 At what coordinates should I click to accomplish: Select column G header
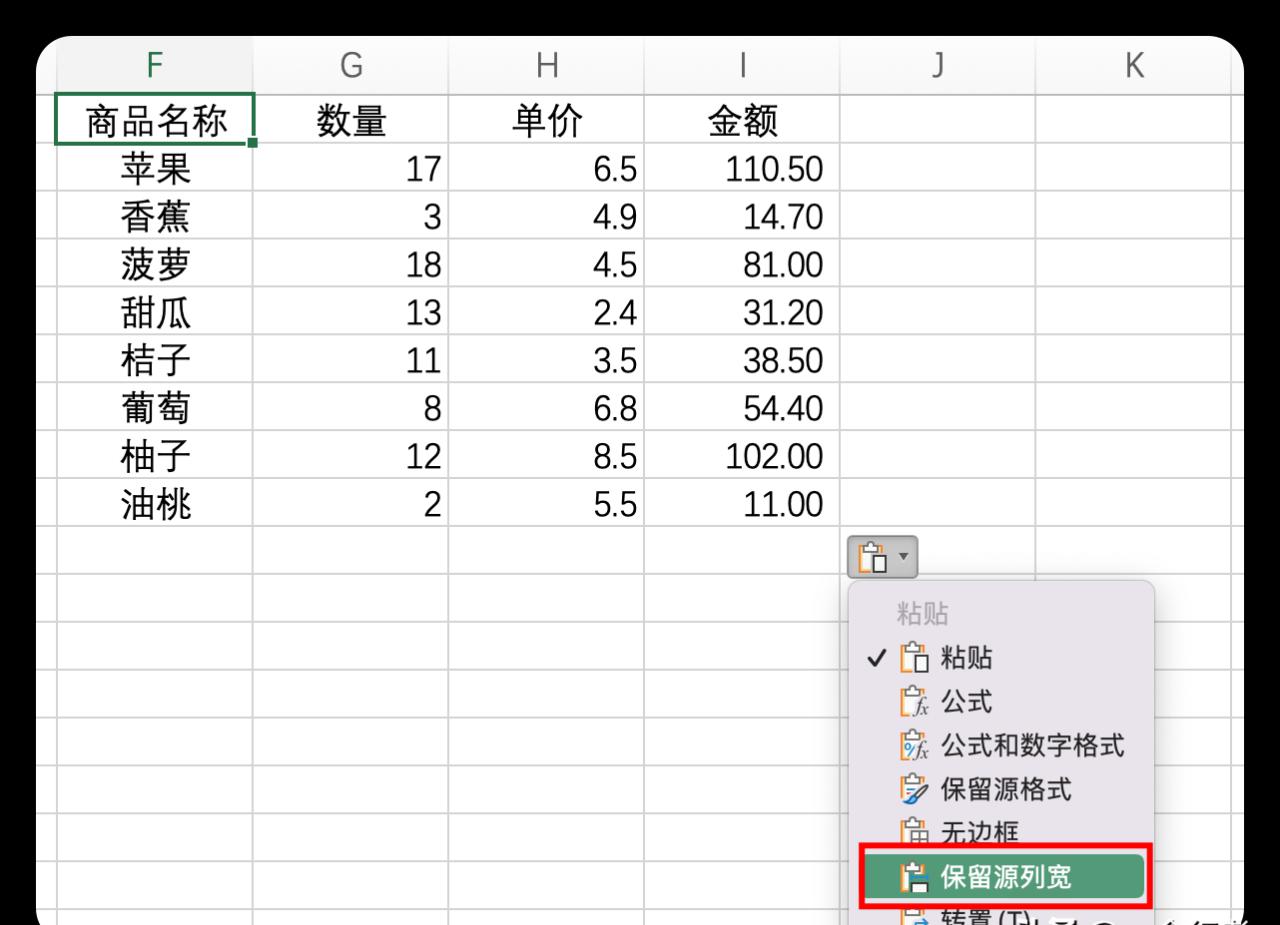pos(350,65)
